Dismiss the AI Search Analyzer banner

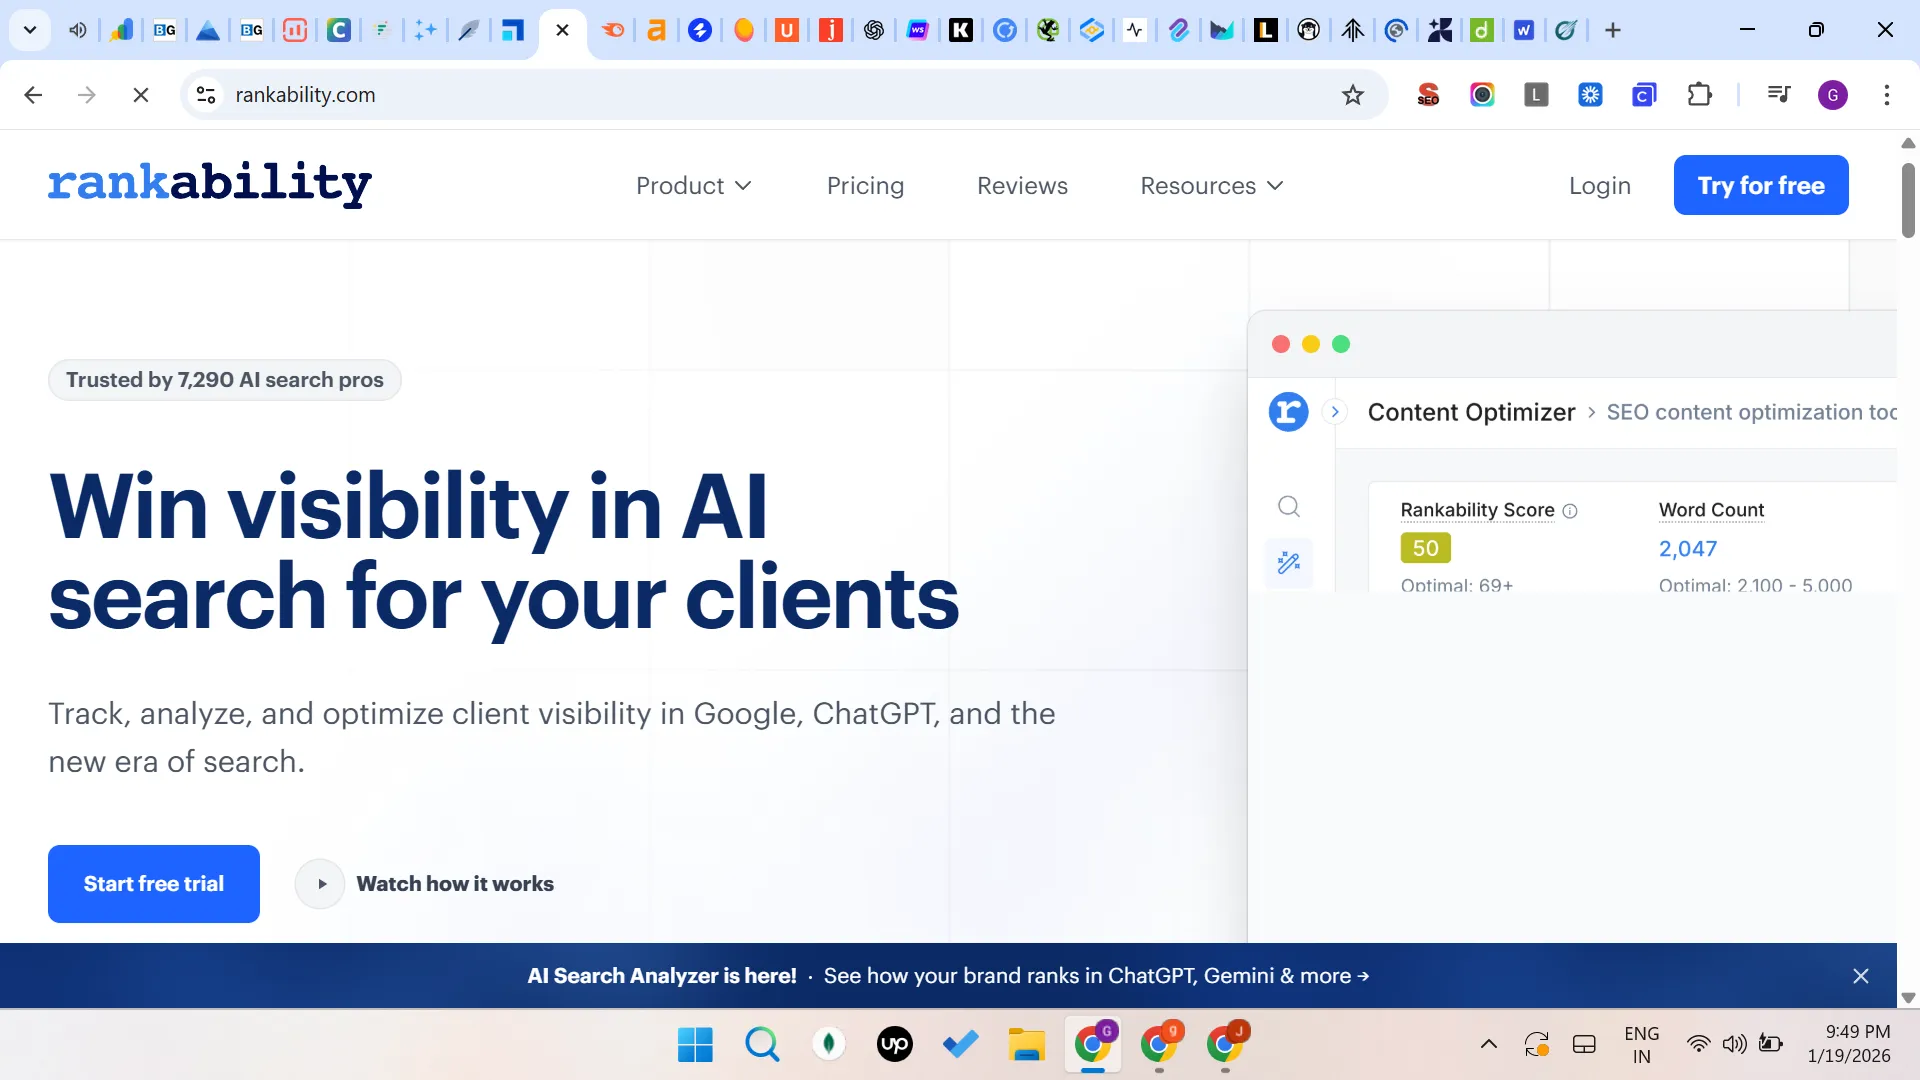coord(1860,975)
